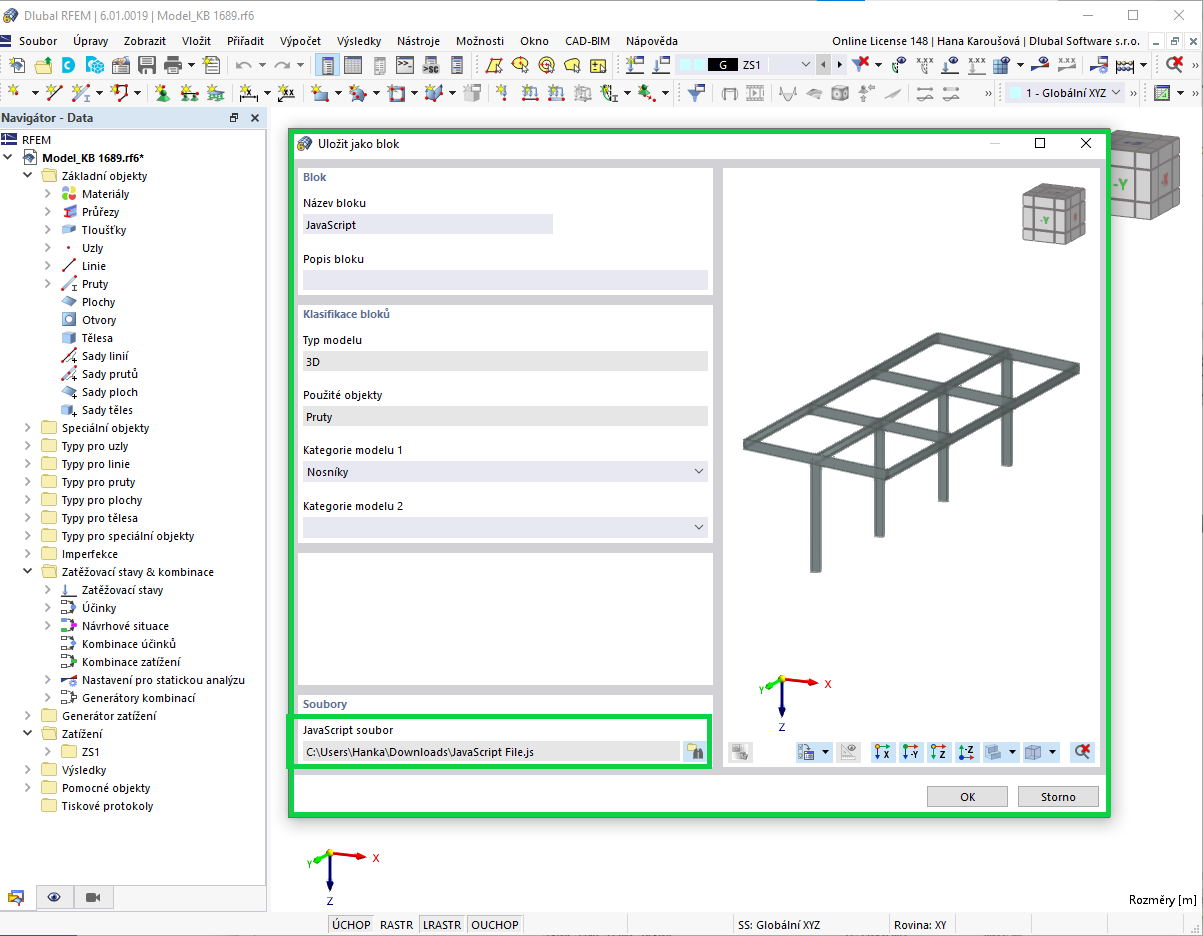Open the CAD-BIM menu
The height and width of the screenshot is (936, 1203).
coord(586,41)
